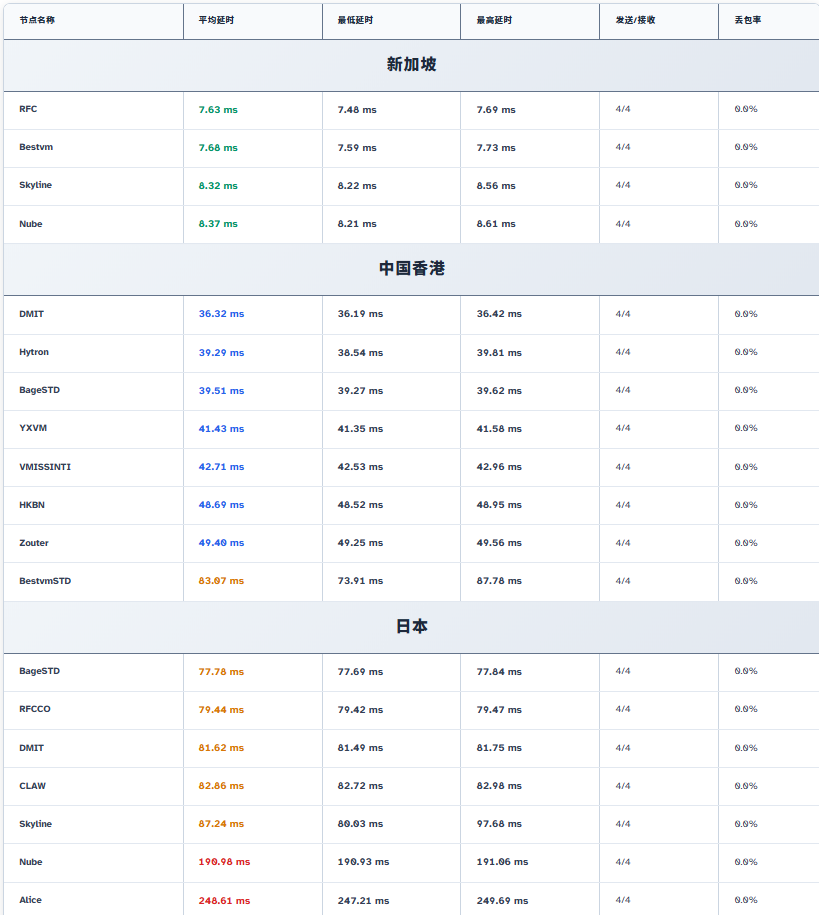Collapse the 日本 group header
Image resolution: width=819 pixels, height=915 pixels.
pyautogui.click(x=411, y=627)
